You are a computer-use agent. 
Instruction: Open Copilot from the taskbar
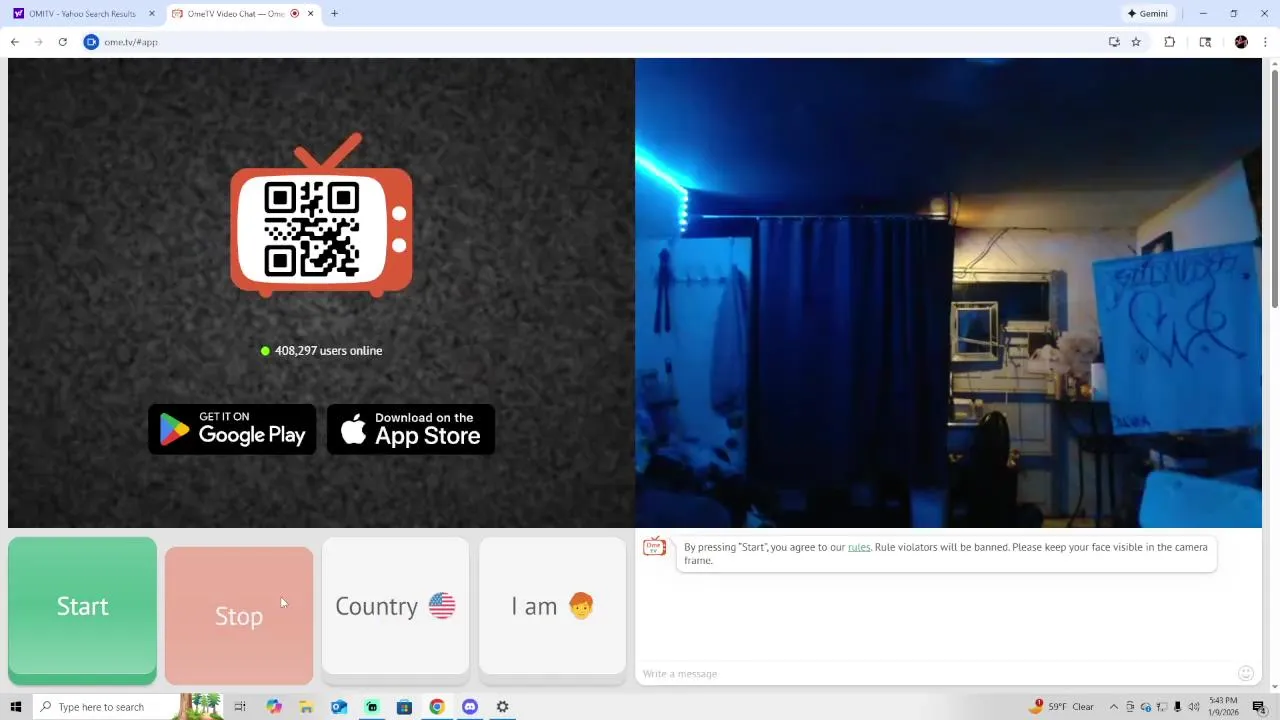click(274, 707)
